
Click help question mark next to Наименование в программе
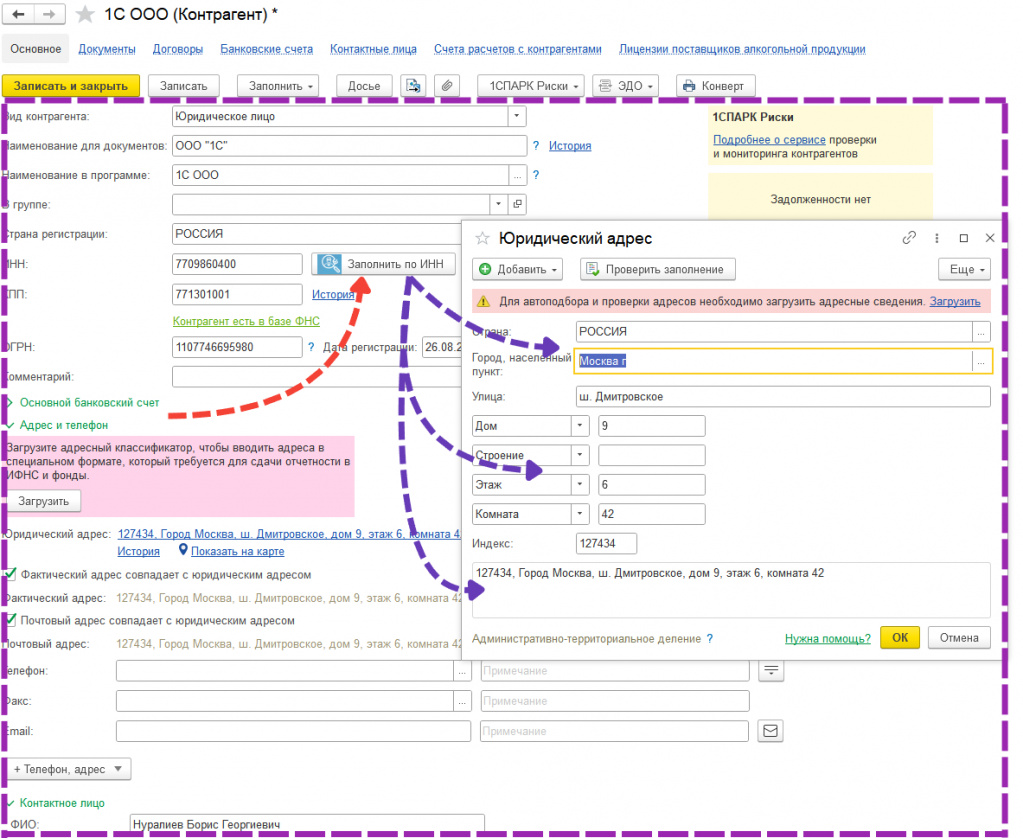pyautogui.click(x=536, y=175)
